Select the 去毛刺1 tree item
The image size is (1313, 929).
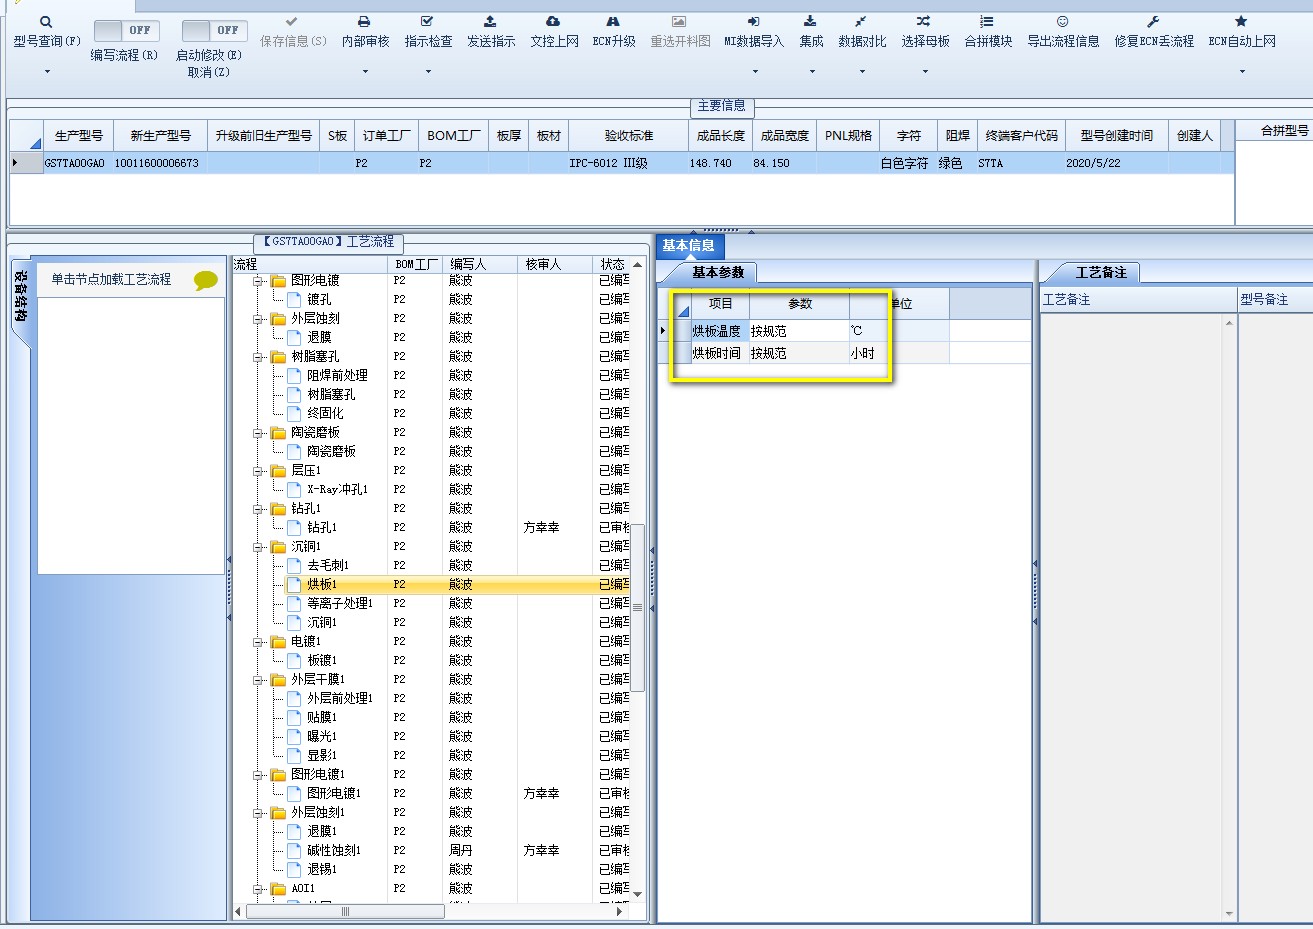(327, 565)
